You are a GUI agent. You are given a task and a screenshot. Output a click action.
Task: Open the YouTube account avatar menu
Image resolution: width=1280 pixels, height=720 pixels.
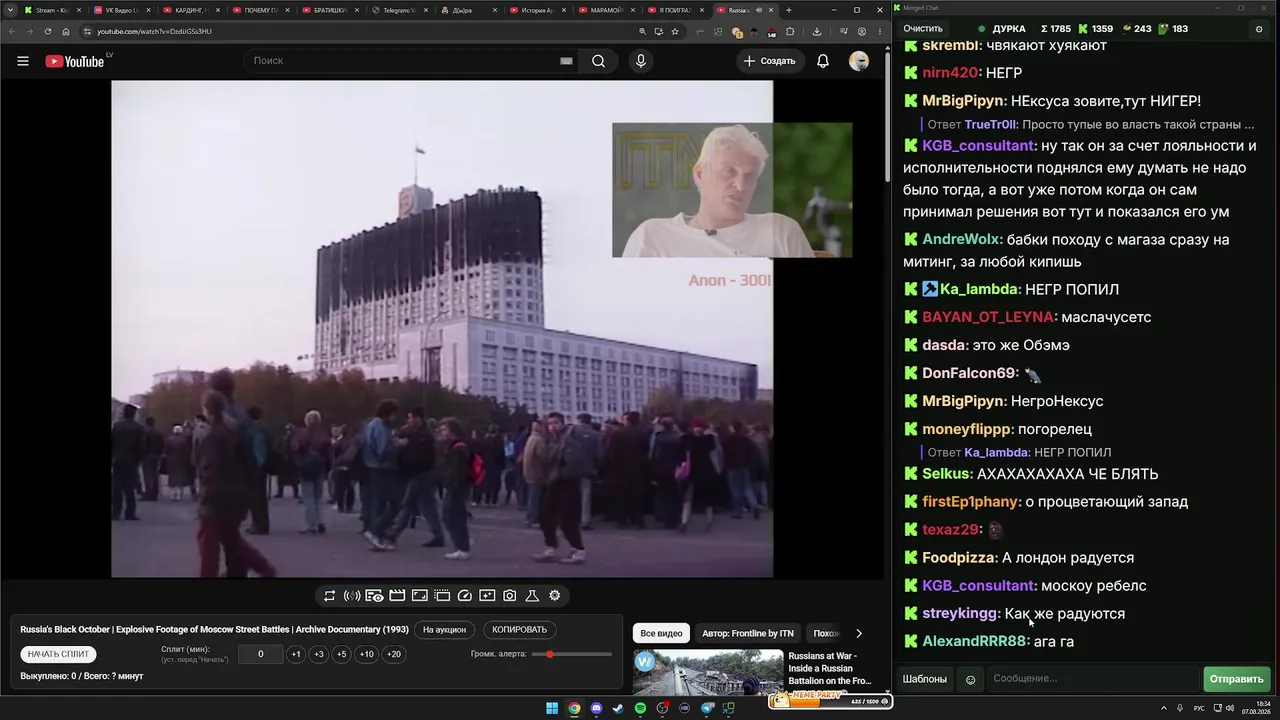(859, 61)
